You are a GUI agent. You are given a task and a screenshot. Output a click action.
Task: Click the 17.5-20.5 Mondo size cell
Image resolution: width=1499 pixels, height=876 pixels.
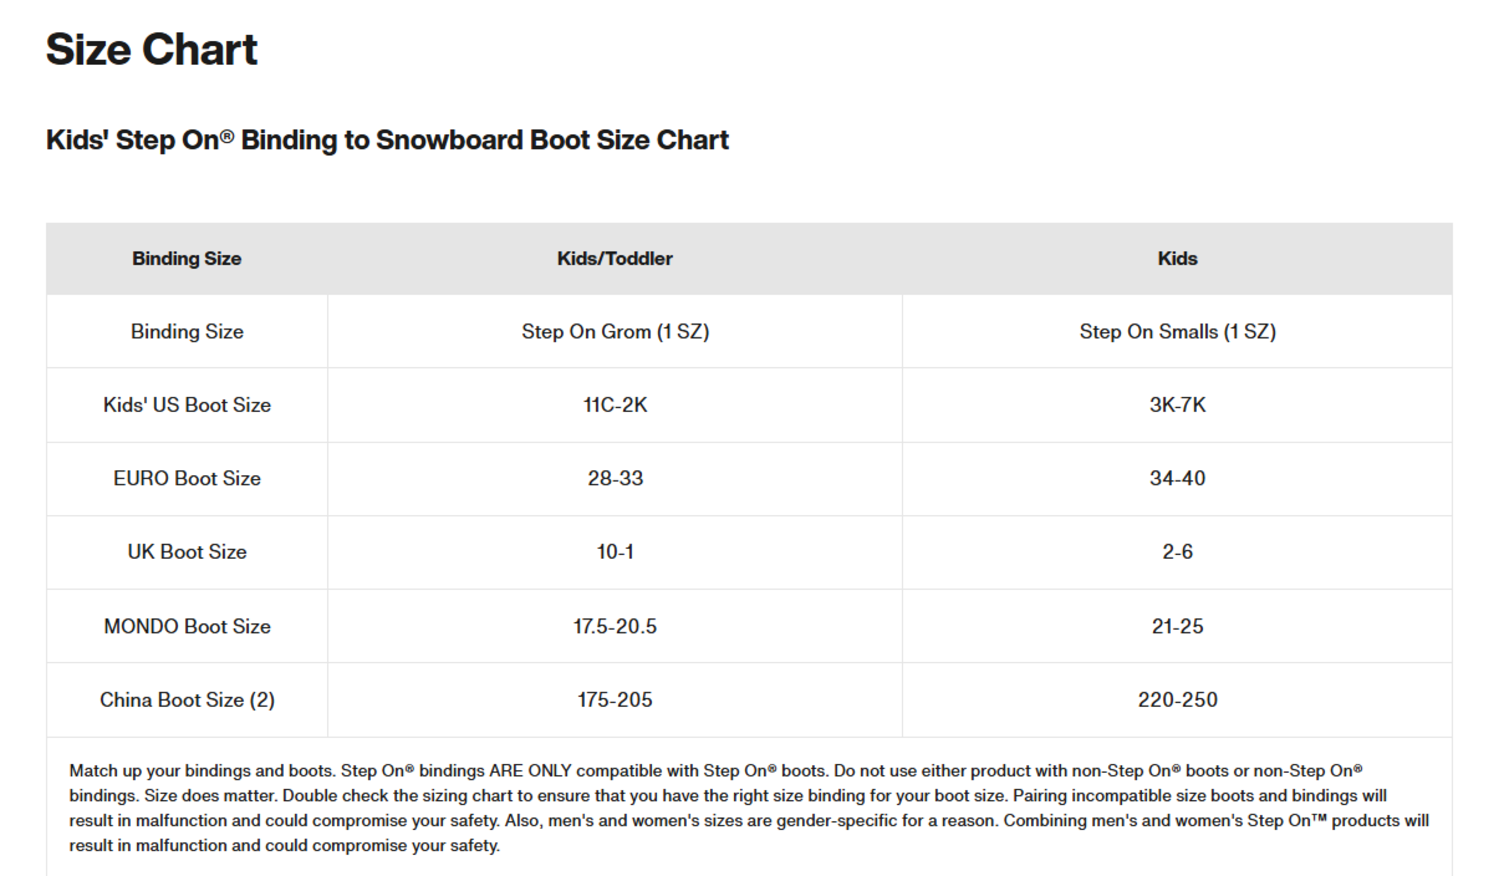[x=615, y=627]
